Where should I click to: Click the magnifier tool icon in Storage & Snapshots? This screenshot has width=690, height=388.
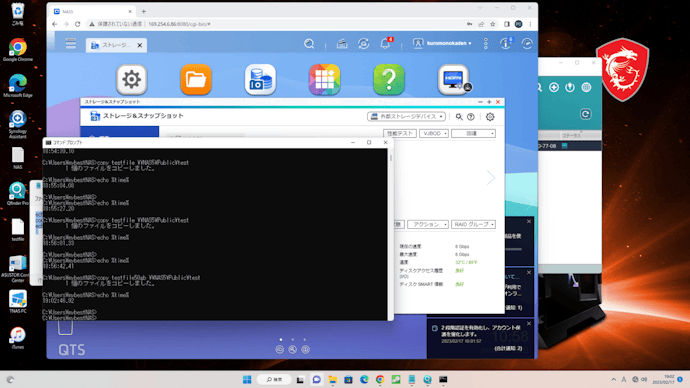[459, 117]
